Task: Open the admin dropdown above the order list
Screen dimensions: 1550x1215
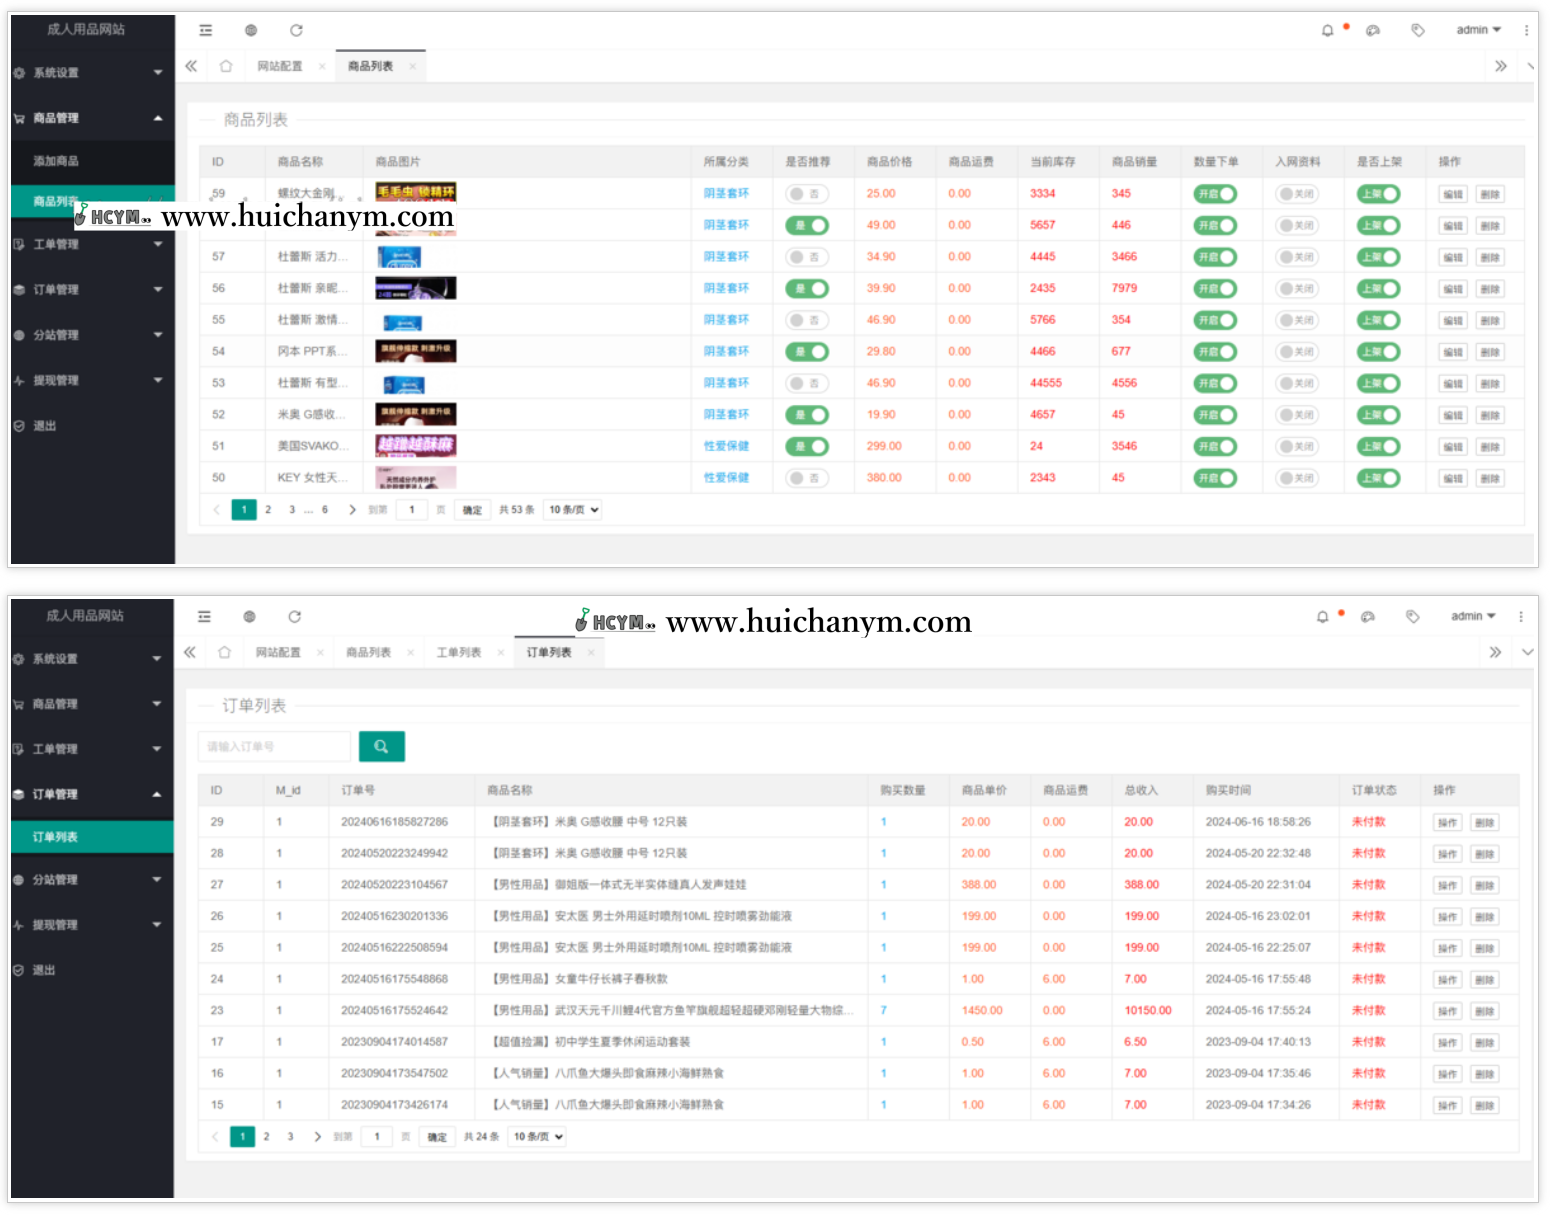Action: point(1472,617)
